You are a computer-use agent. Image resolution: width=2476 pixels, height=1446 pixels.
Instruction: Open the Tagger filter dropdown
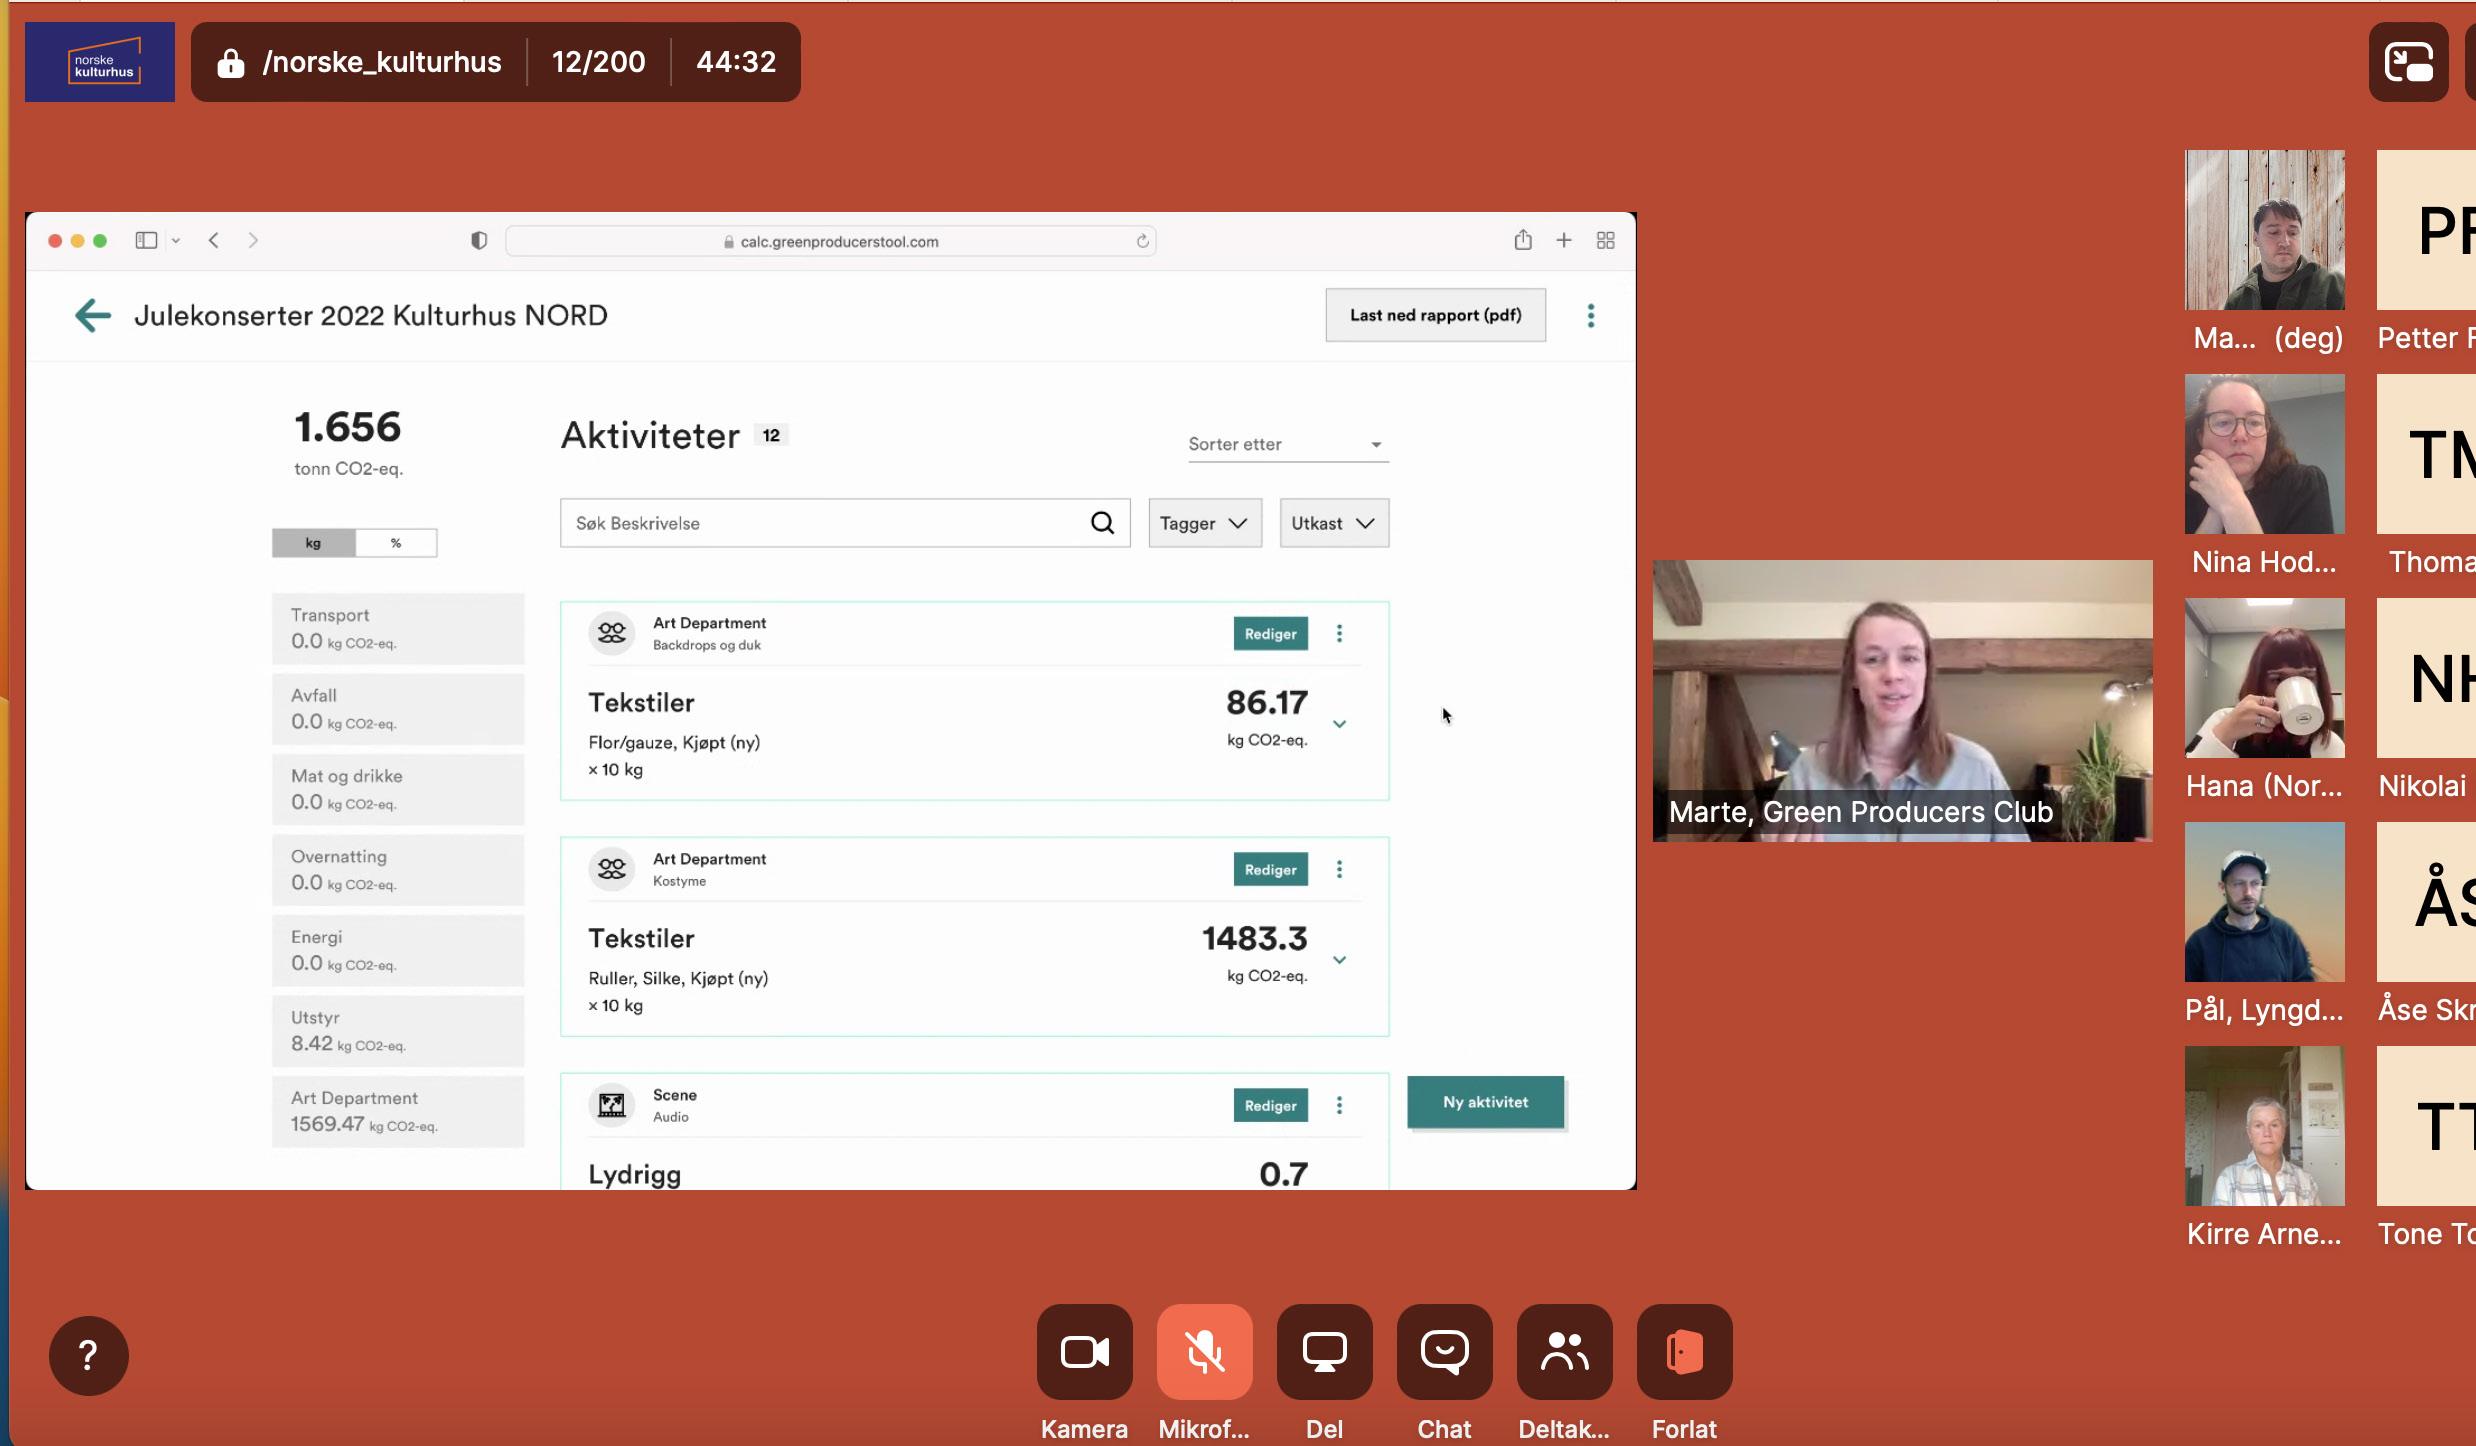point(1204,523)
